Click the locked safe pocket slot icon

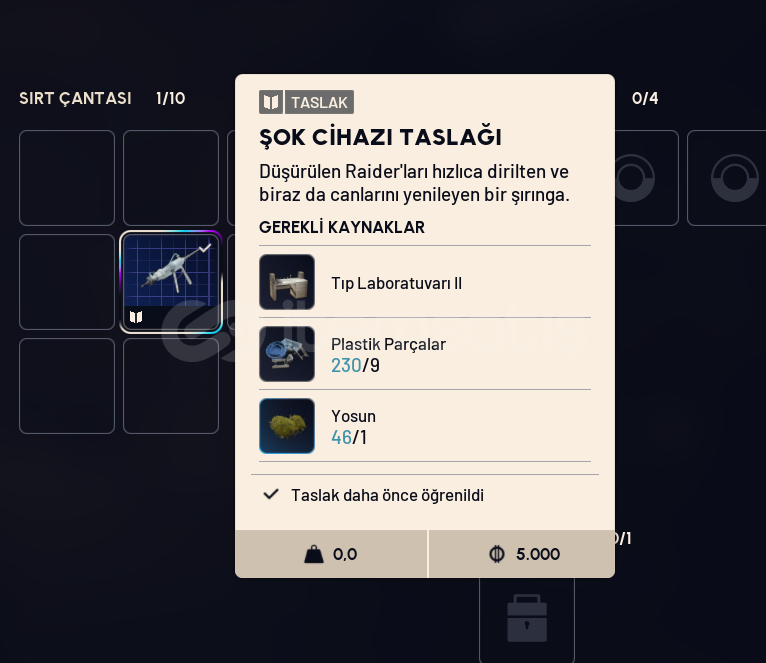pyautogui.click(x=527, y=618)
